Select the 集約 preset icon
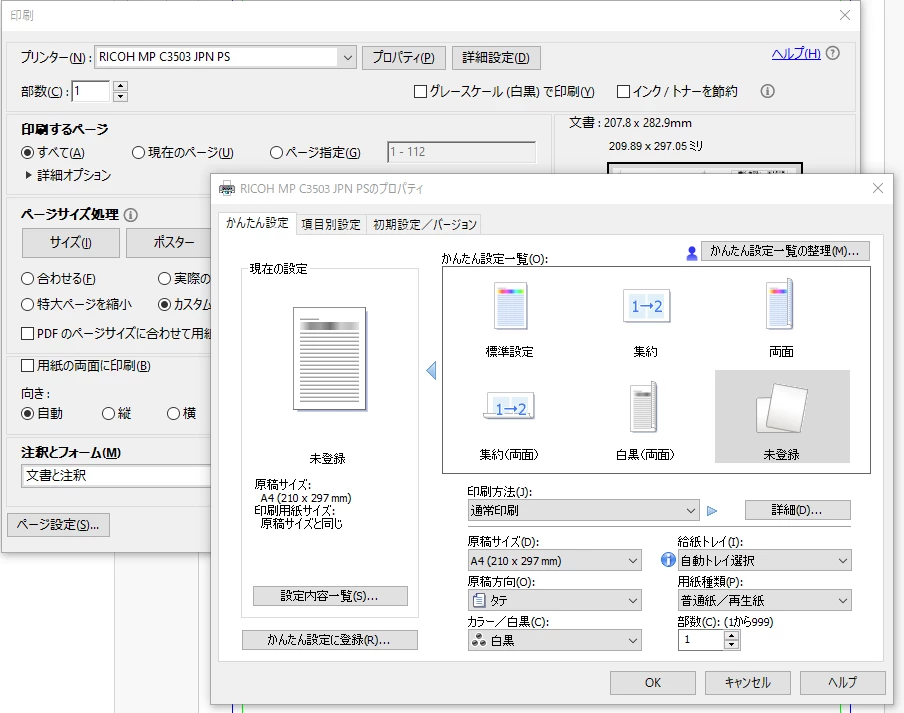The height and width of the screenshot is (713, 904). [646, 306]
